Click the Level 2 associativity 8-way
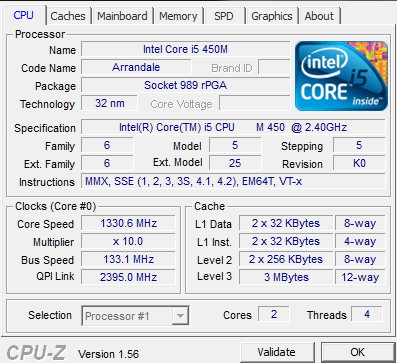The image size is (397, 363). (360, 259)
